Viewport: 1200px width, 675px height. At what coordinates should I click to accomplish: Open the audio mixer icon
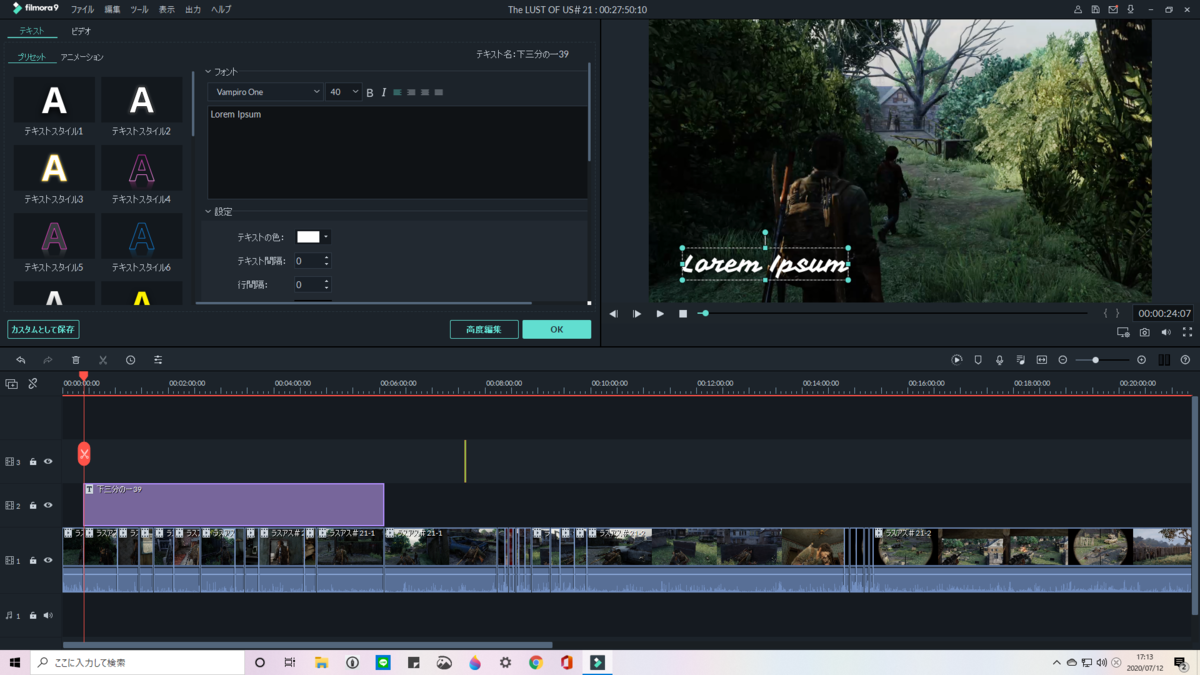pos(1020,360)
